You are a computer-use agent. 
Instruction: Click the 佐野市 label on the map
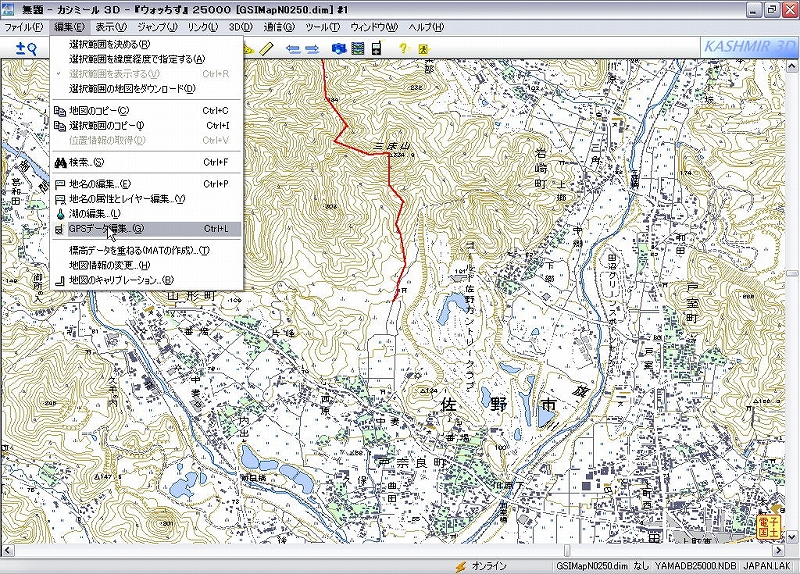pyautogui.click(x=499, y=405)
